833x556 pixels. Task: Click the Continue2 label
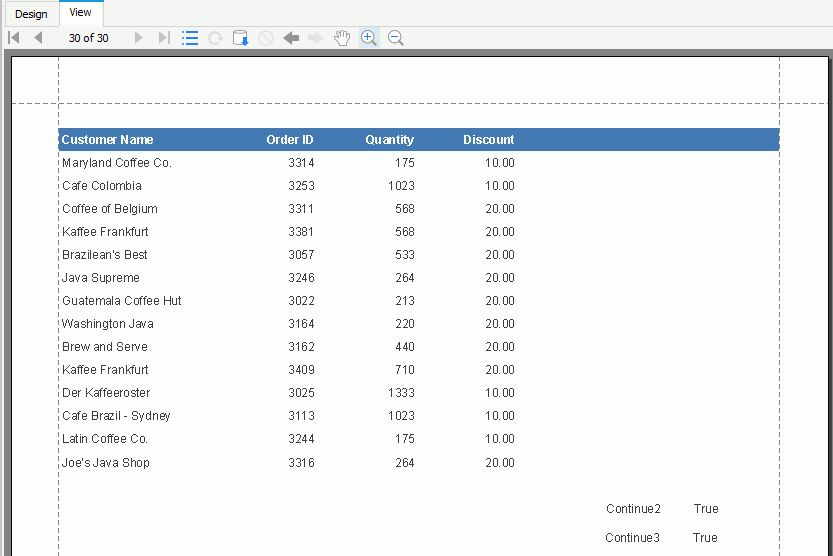point(633,509)
